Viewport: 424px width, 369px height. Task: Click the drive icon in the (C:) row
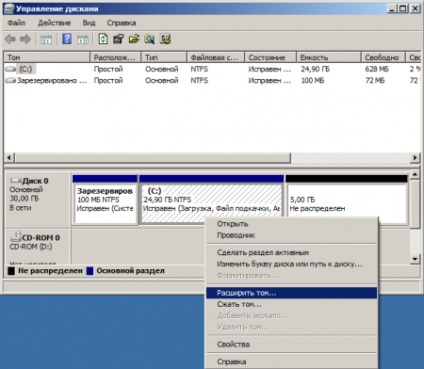11,69
